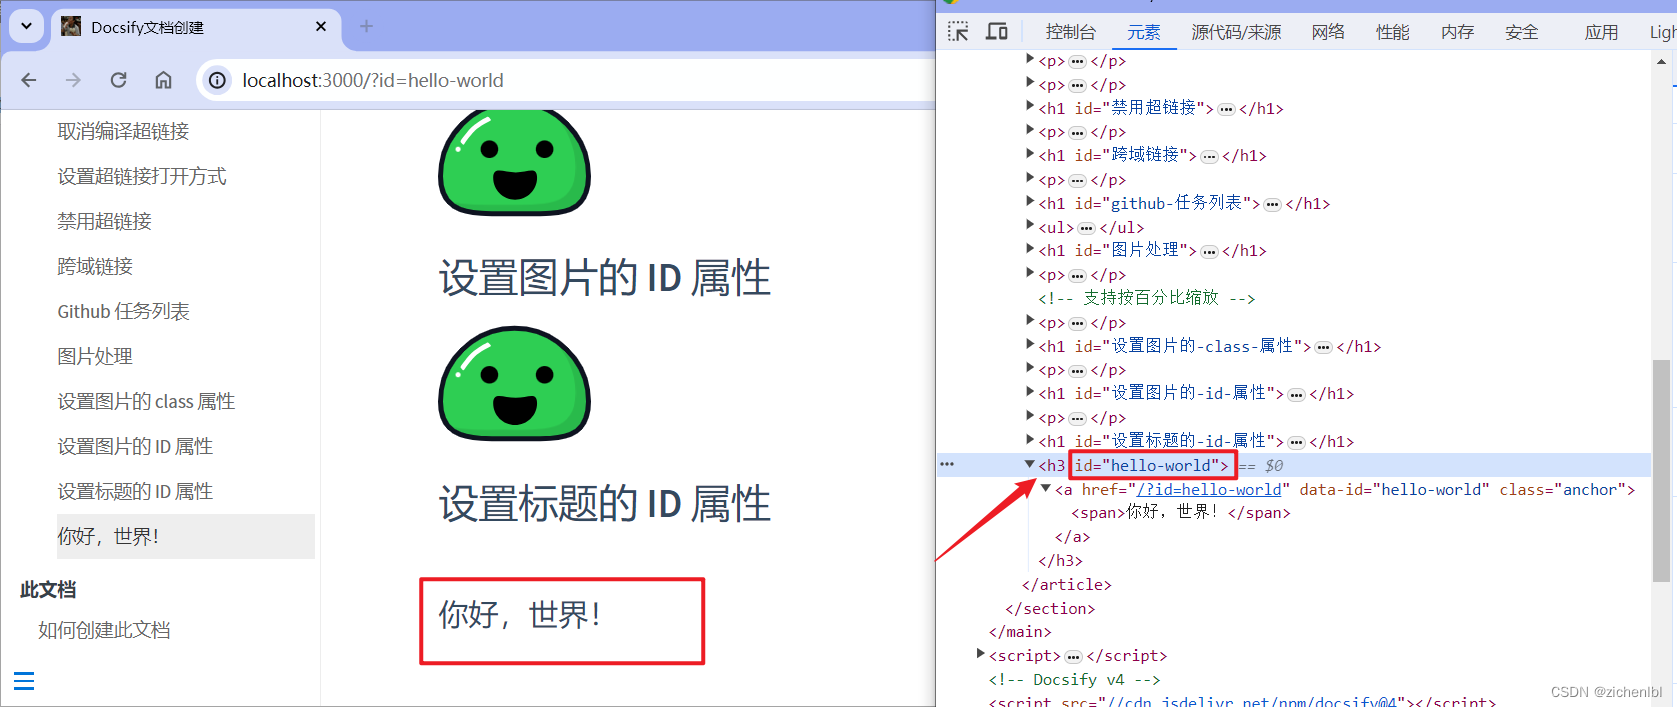Collapse the anchor a element node
This screenshot has height=707, width=1677.
coord(1046,488)
